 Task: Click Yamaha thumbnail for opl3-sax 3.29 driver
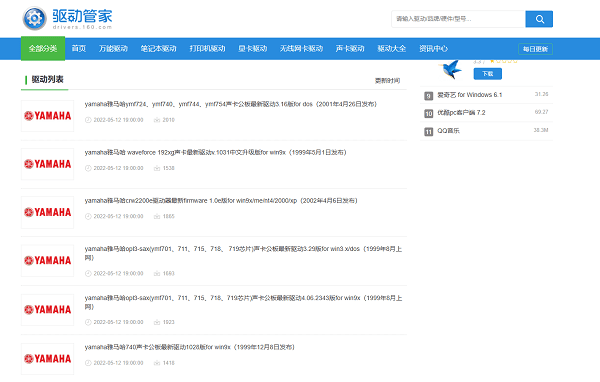pyautogui.click(x=47, y=260)
